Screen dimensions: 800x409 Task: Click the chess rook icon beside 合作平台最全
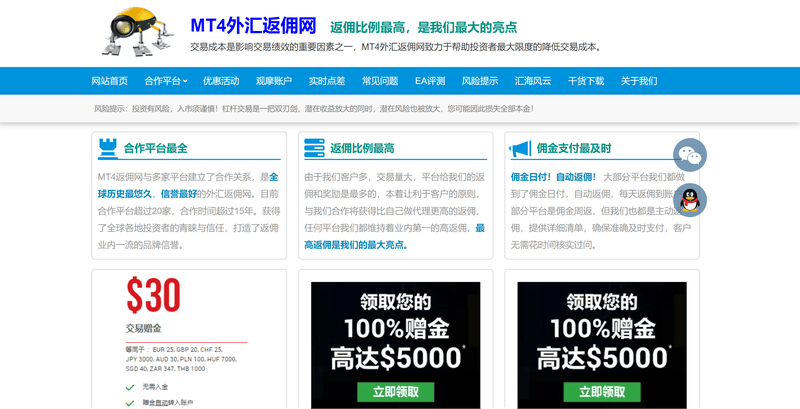(x=108, y=148)
